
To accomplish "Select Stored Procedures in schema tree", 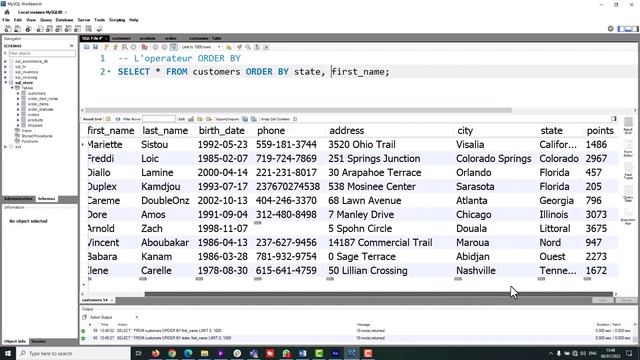I will [x=37, y=136].
